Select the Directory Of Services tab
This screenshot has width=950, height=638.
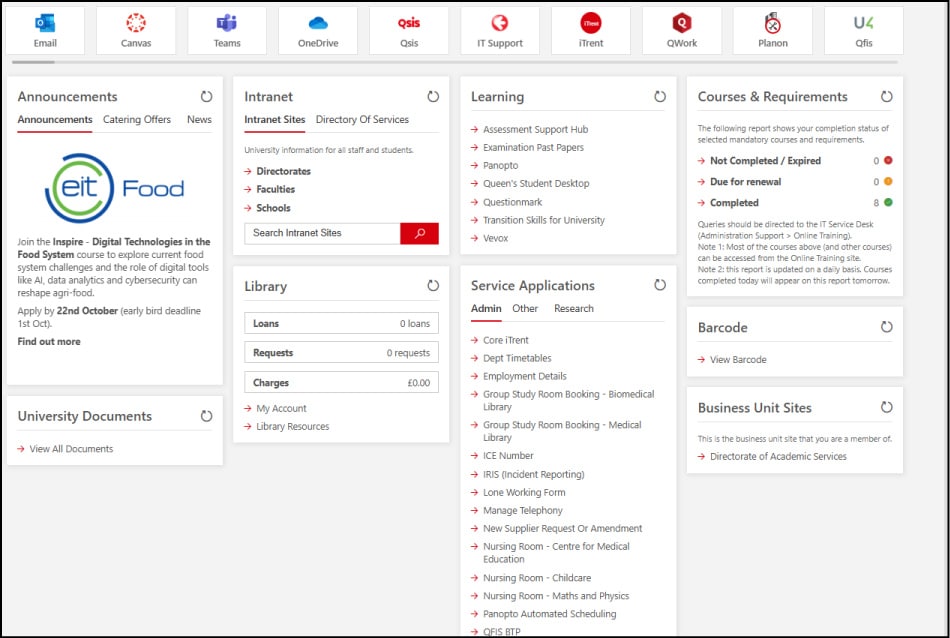(x=362, y=120)
